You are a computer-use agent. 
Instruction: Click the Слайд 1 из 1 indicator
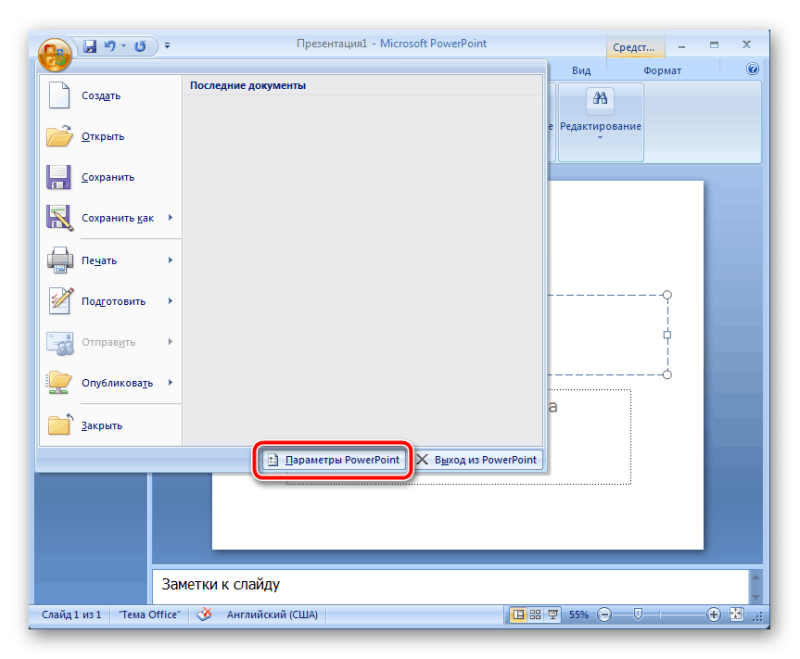pyautogui.click(x=71, y=615)
